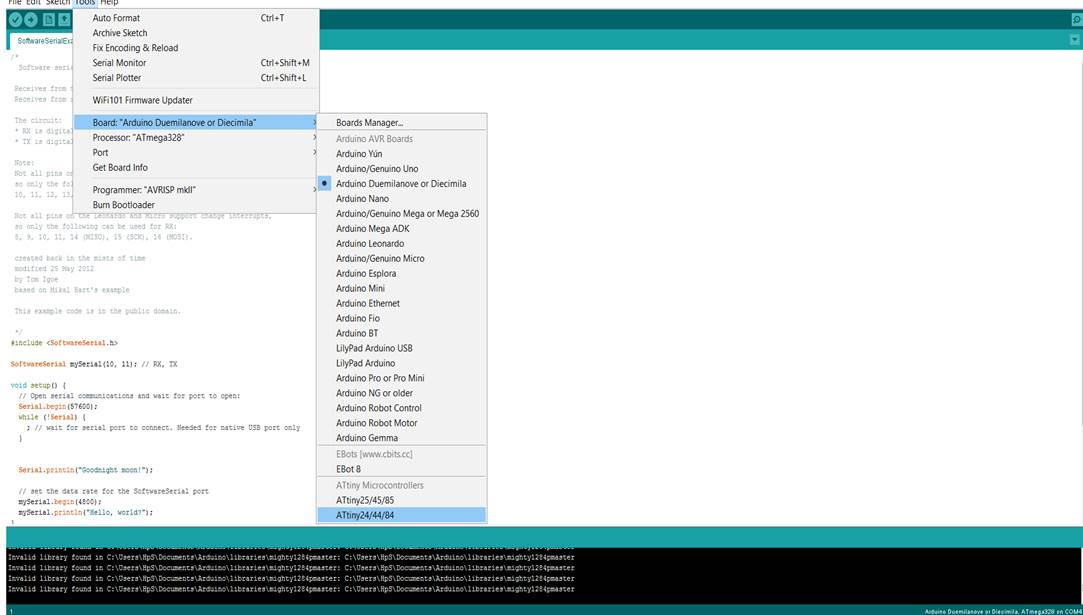Open WiFi101 Firmware Updater
The width and height of the screenshot is (1083, 615).
[x=195, y=100]
